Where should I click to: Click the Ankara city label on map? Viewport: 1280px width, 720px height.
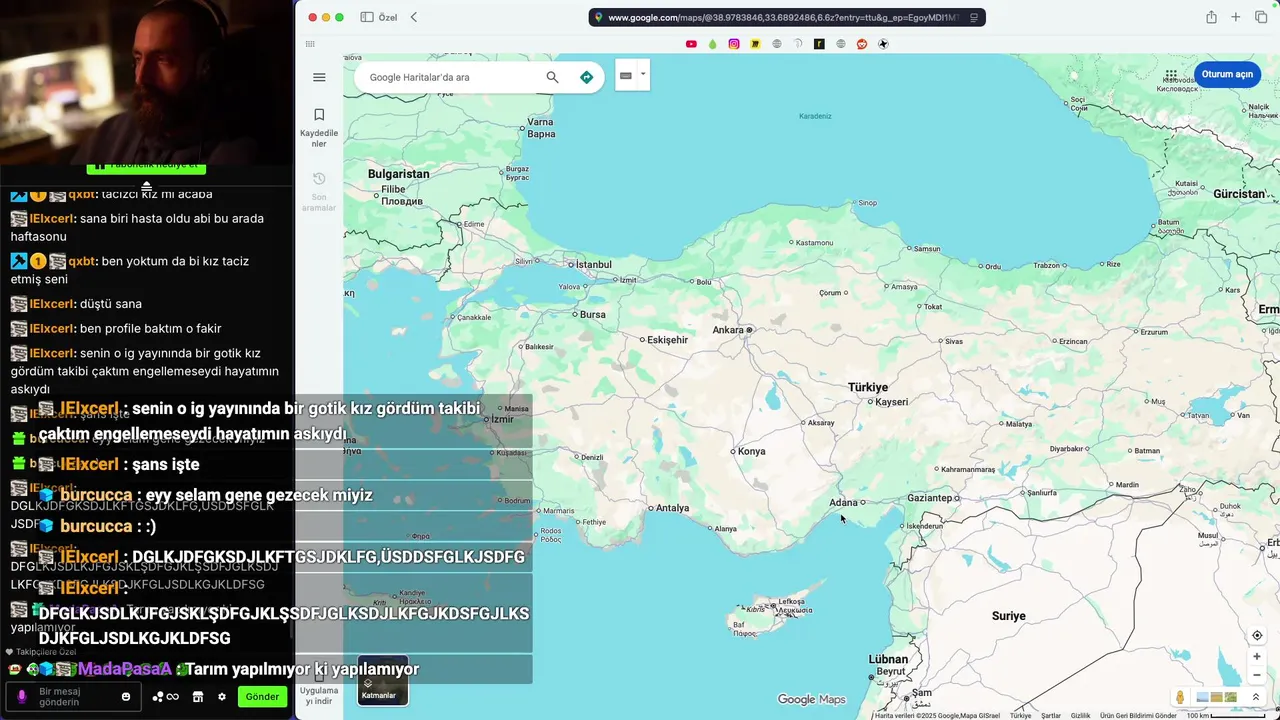tap(728, 330)
